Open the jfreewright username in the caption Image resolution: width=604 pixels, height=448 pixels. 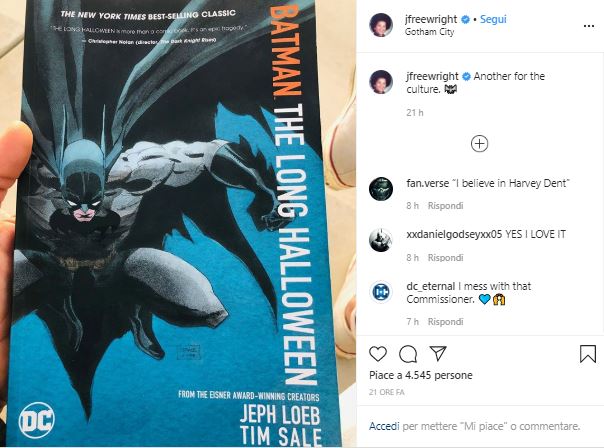(x=432, y=76)
